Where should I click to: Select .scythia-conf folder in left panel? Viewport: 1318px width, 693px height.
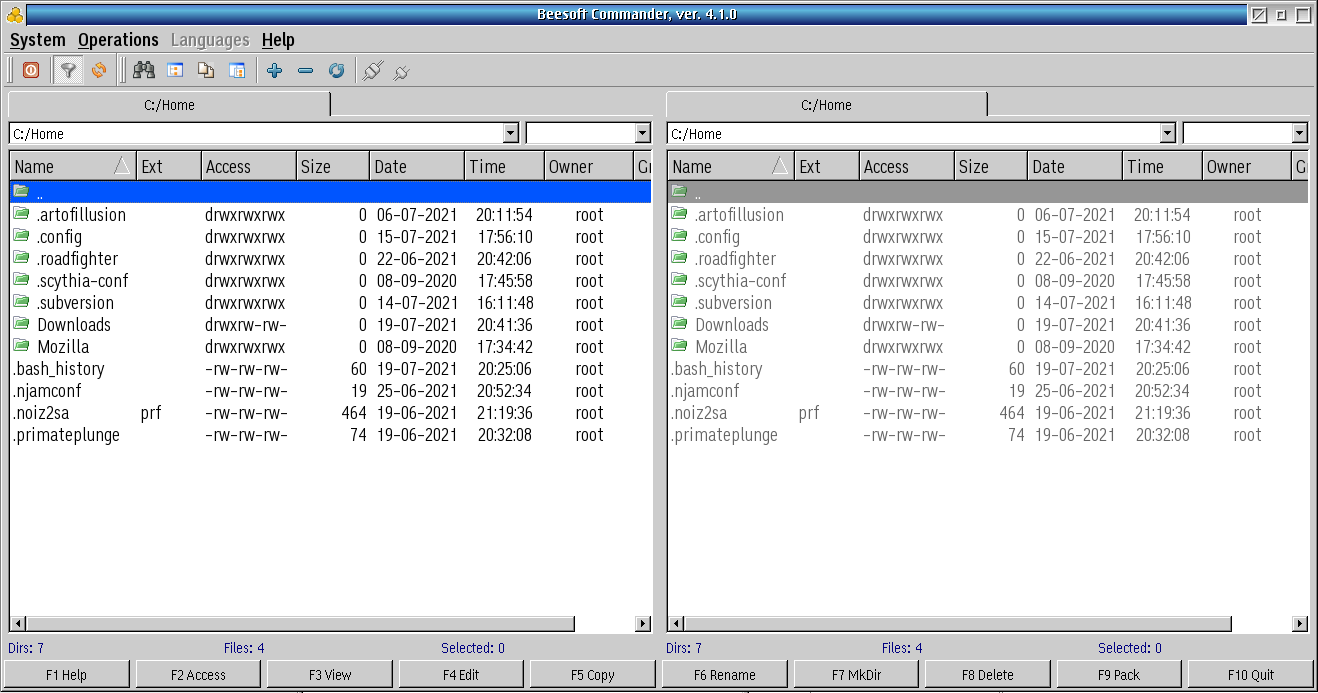click(330, 280)
